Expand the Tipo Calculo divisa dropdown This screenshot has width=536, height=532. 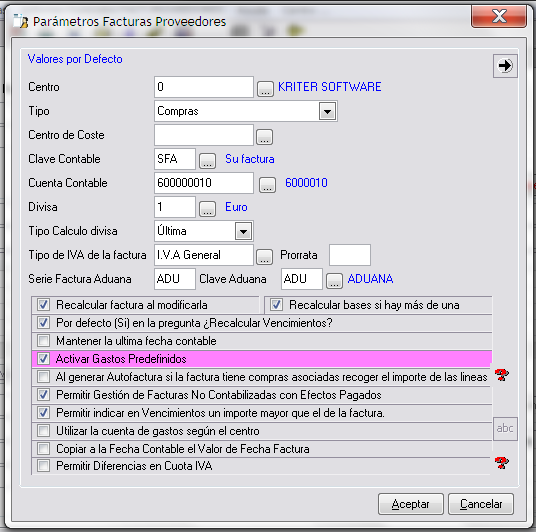[x=243, y=231]
